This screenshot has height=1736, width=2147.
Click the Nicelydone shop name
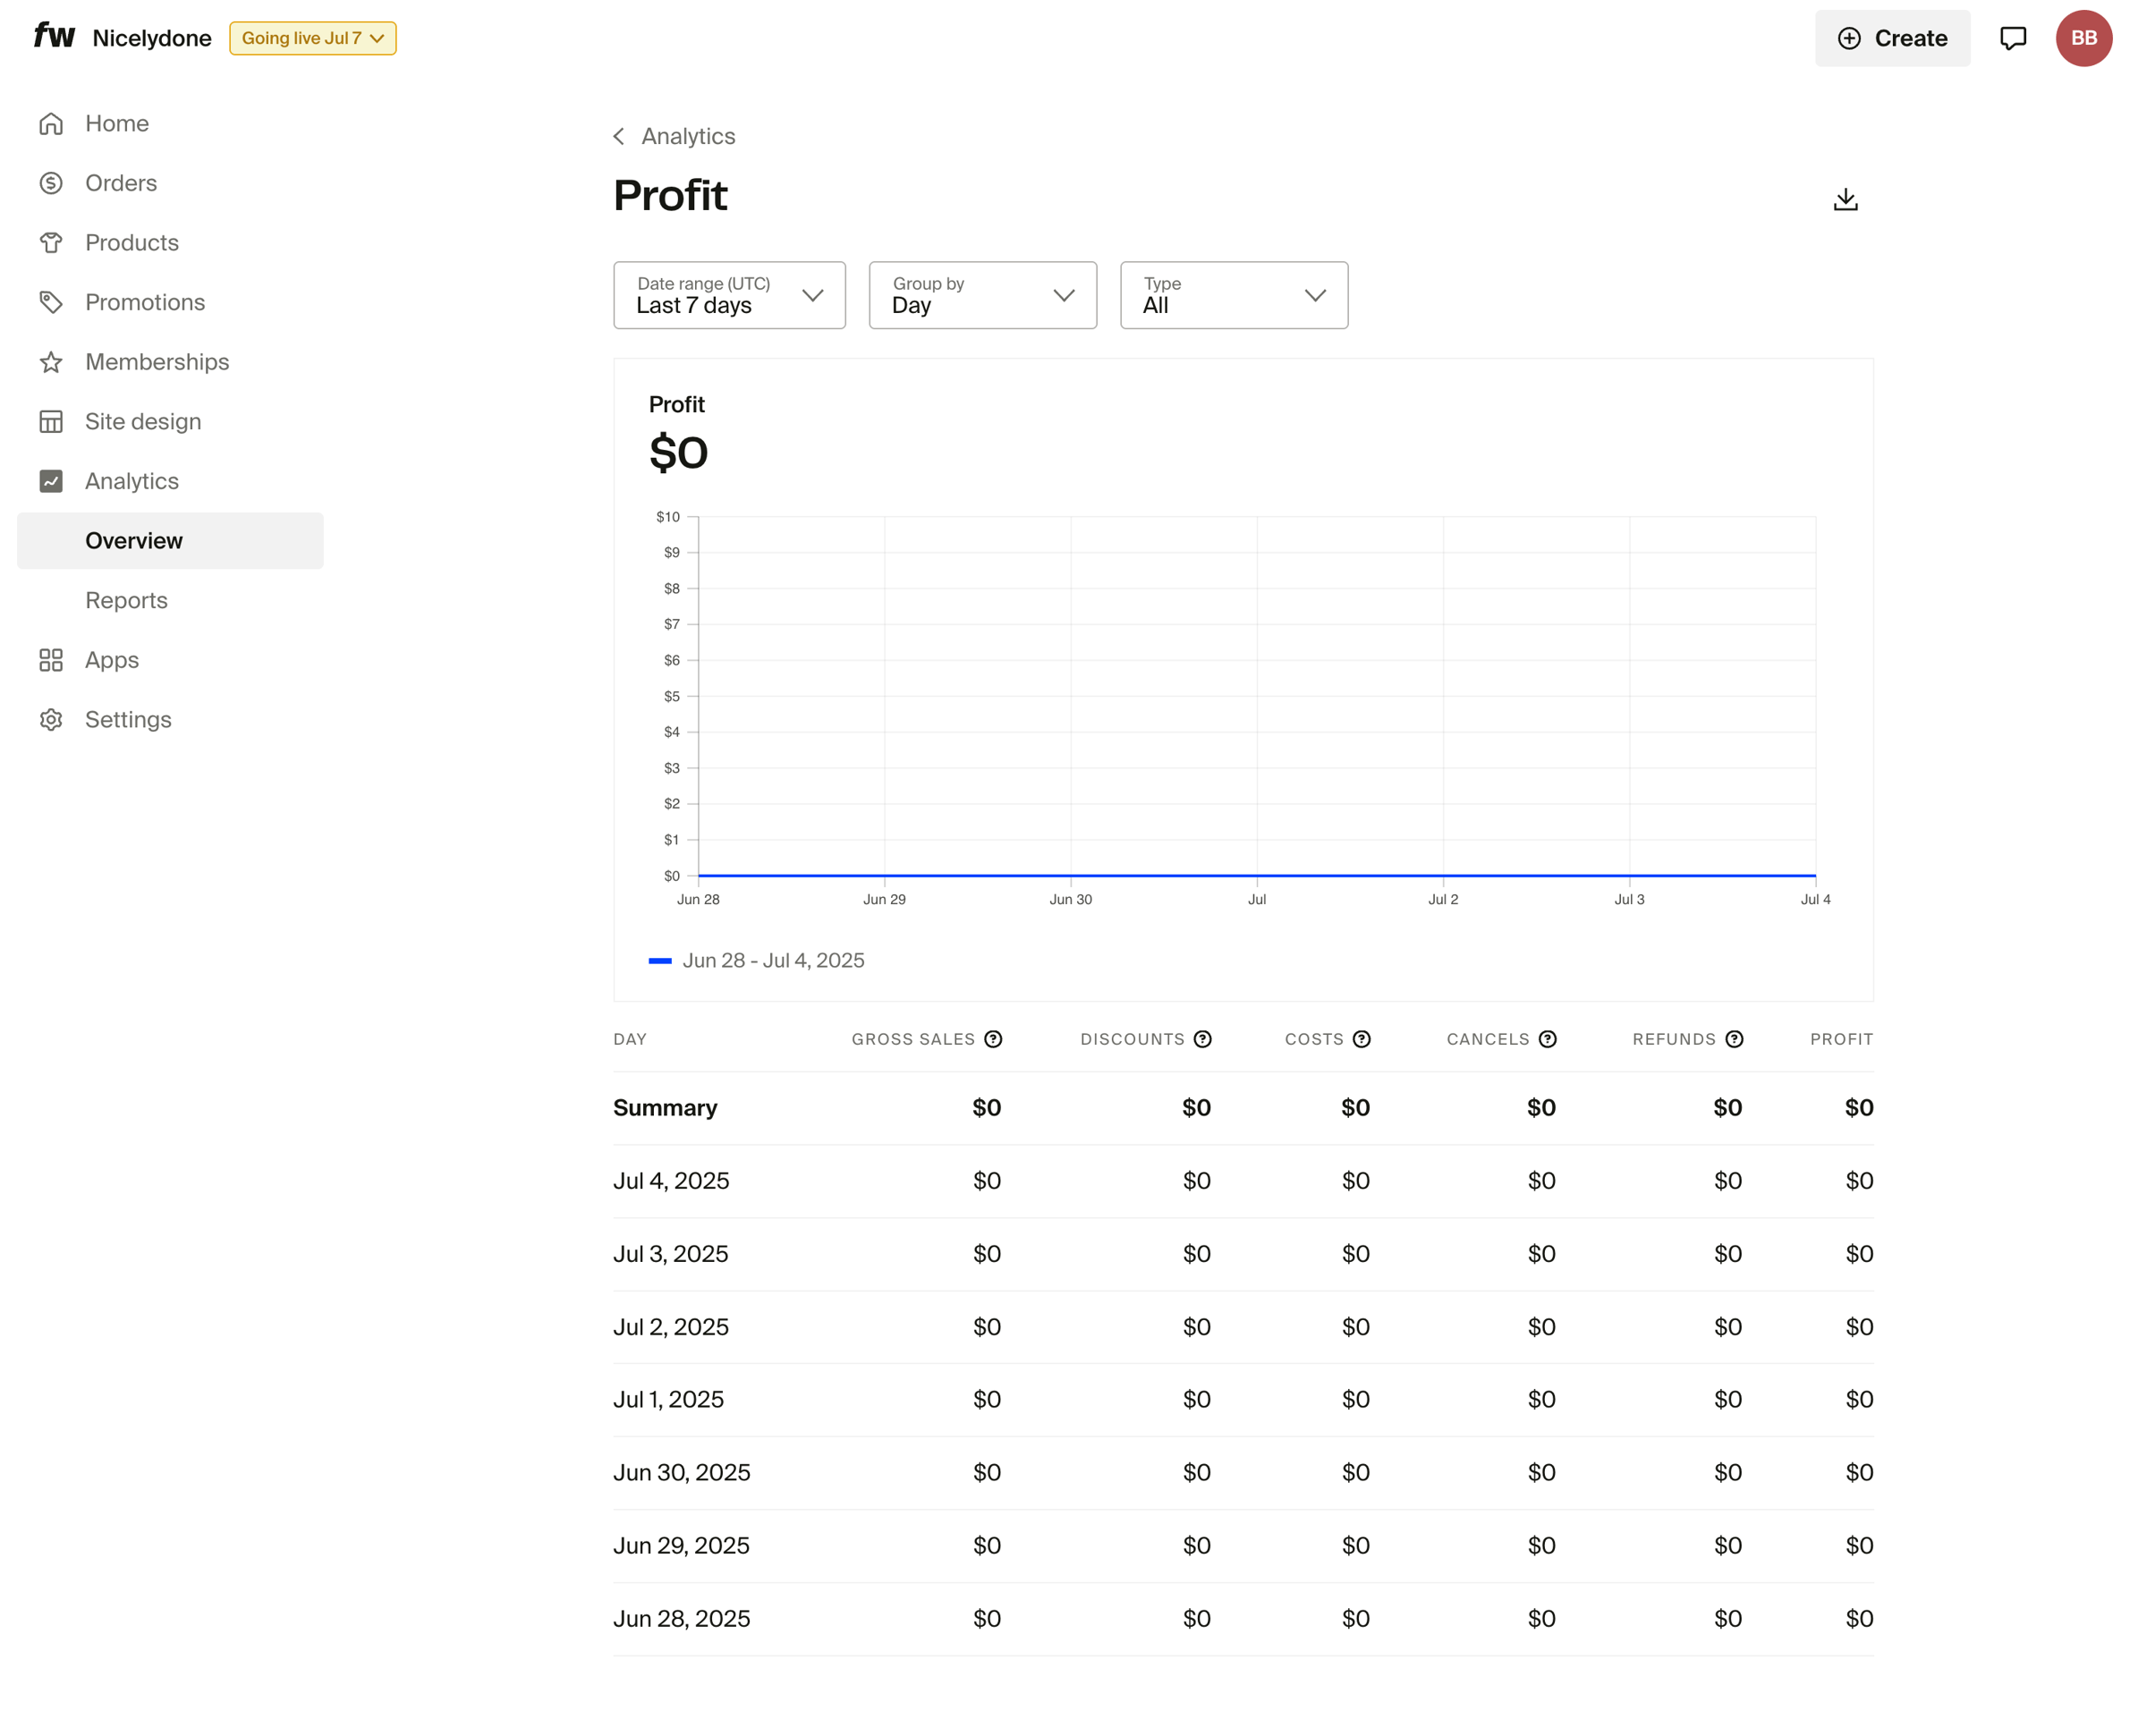pyautogui.click(x=152, y=38)
